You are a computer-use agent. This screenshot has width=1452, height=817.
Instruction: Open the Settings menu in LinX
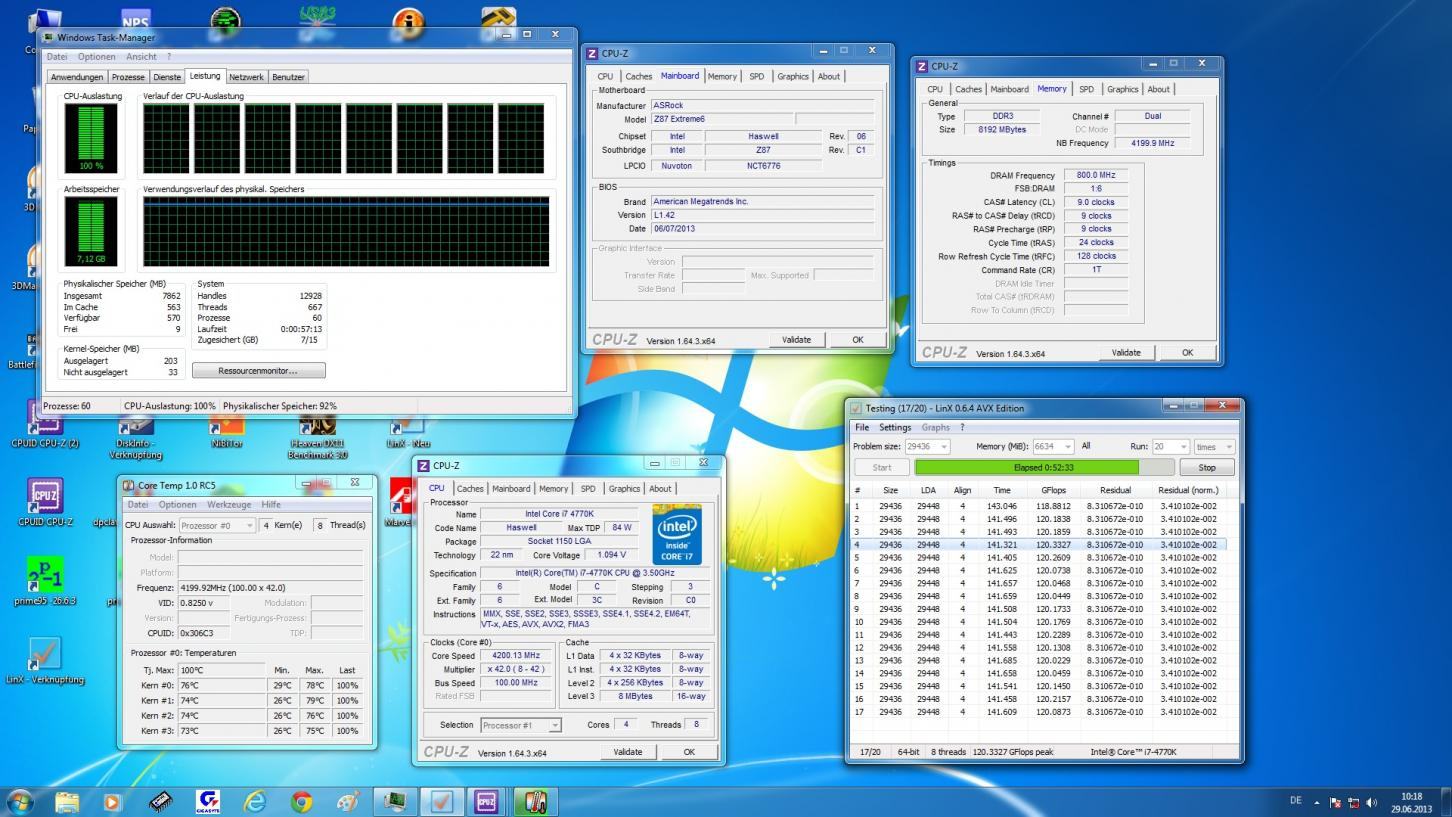(895, 427)
